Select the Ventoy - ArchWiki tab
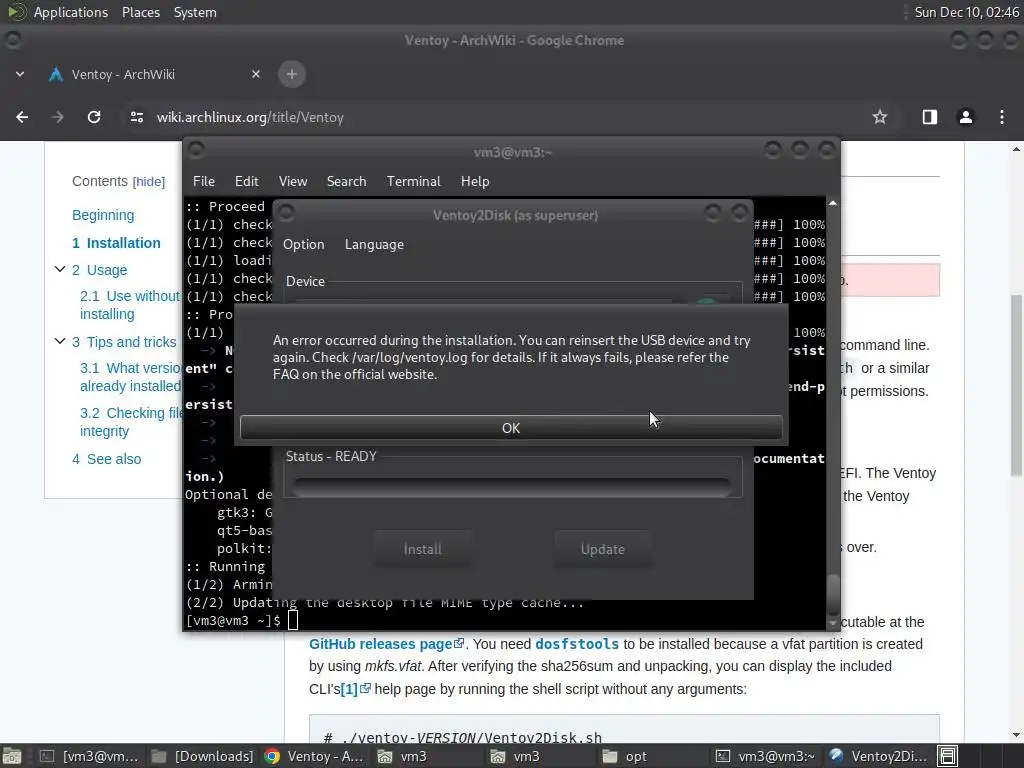Viewport: 1024px width, 768px height. click(x=154, y=74)
